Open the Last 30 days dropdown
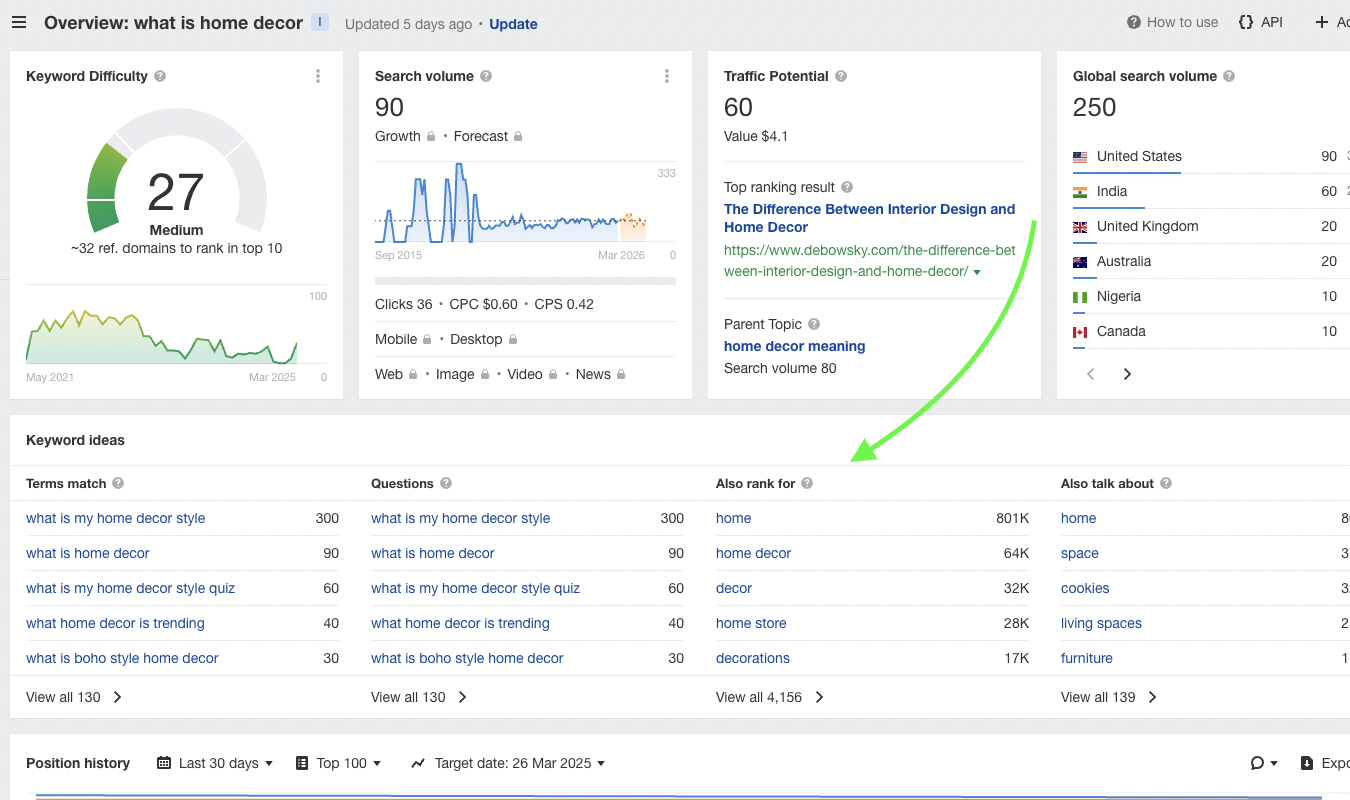Screen dimensions: 1350x800 pos(215,763)
